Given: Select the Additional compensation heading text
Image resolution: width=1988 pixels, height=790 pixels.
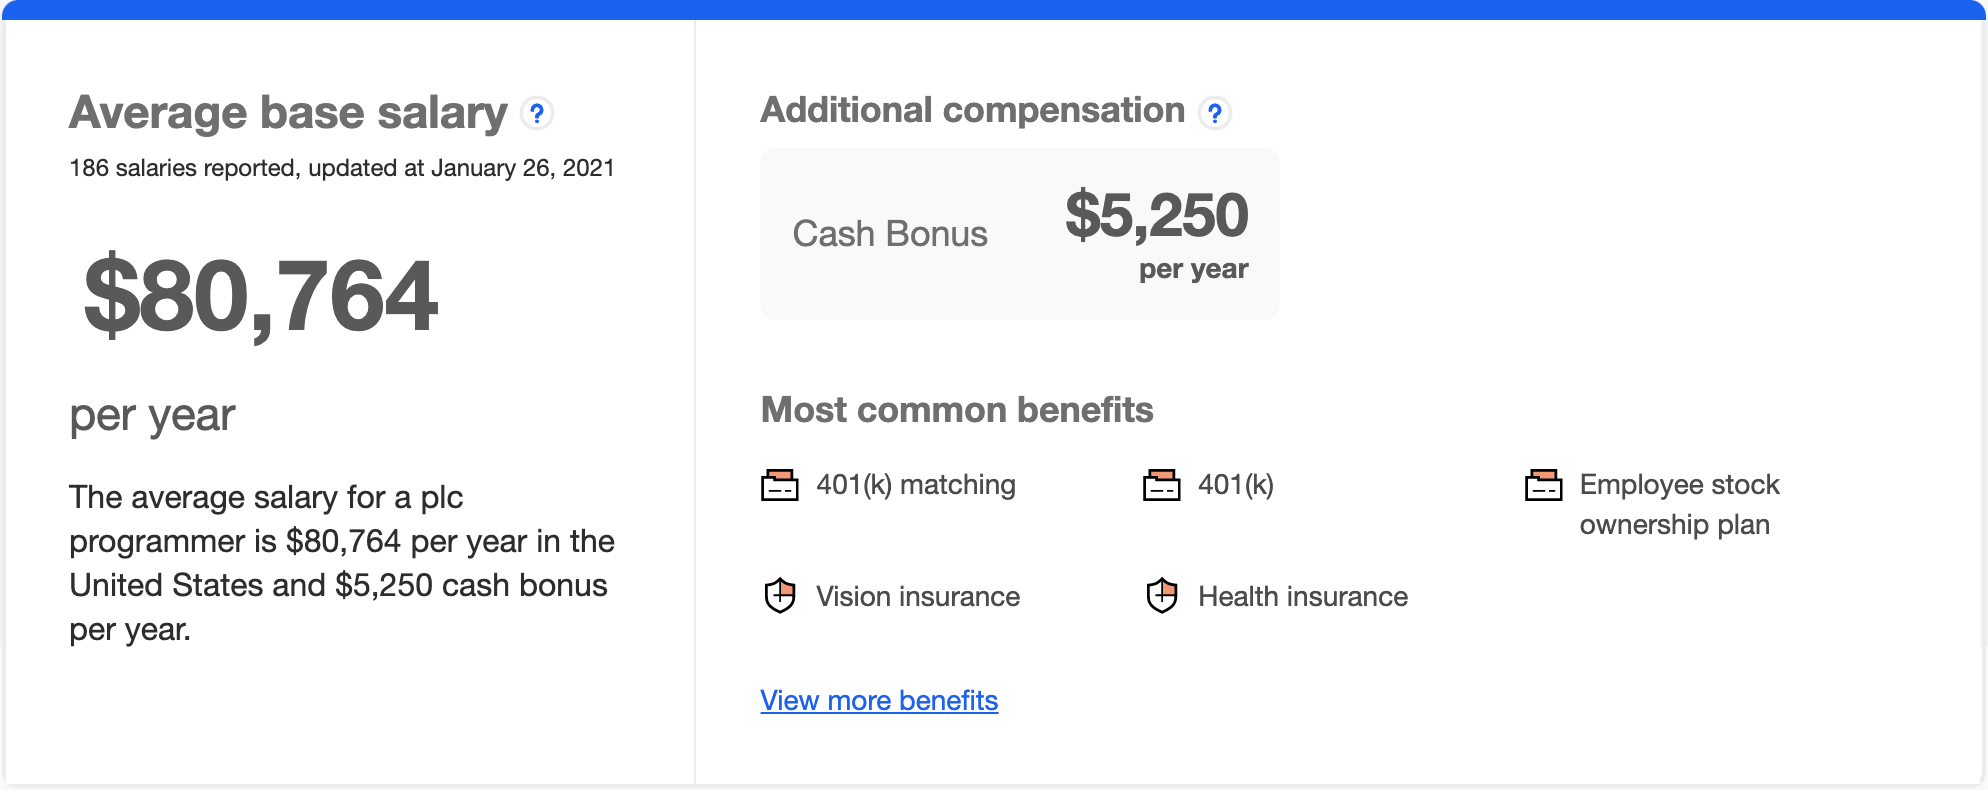Looking at the screenshot, I should [x=972, y=110].
